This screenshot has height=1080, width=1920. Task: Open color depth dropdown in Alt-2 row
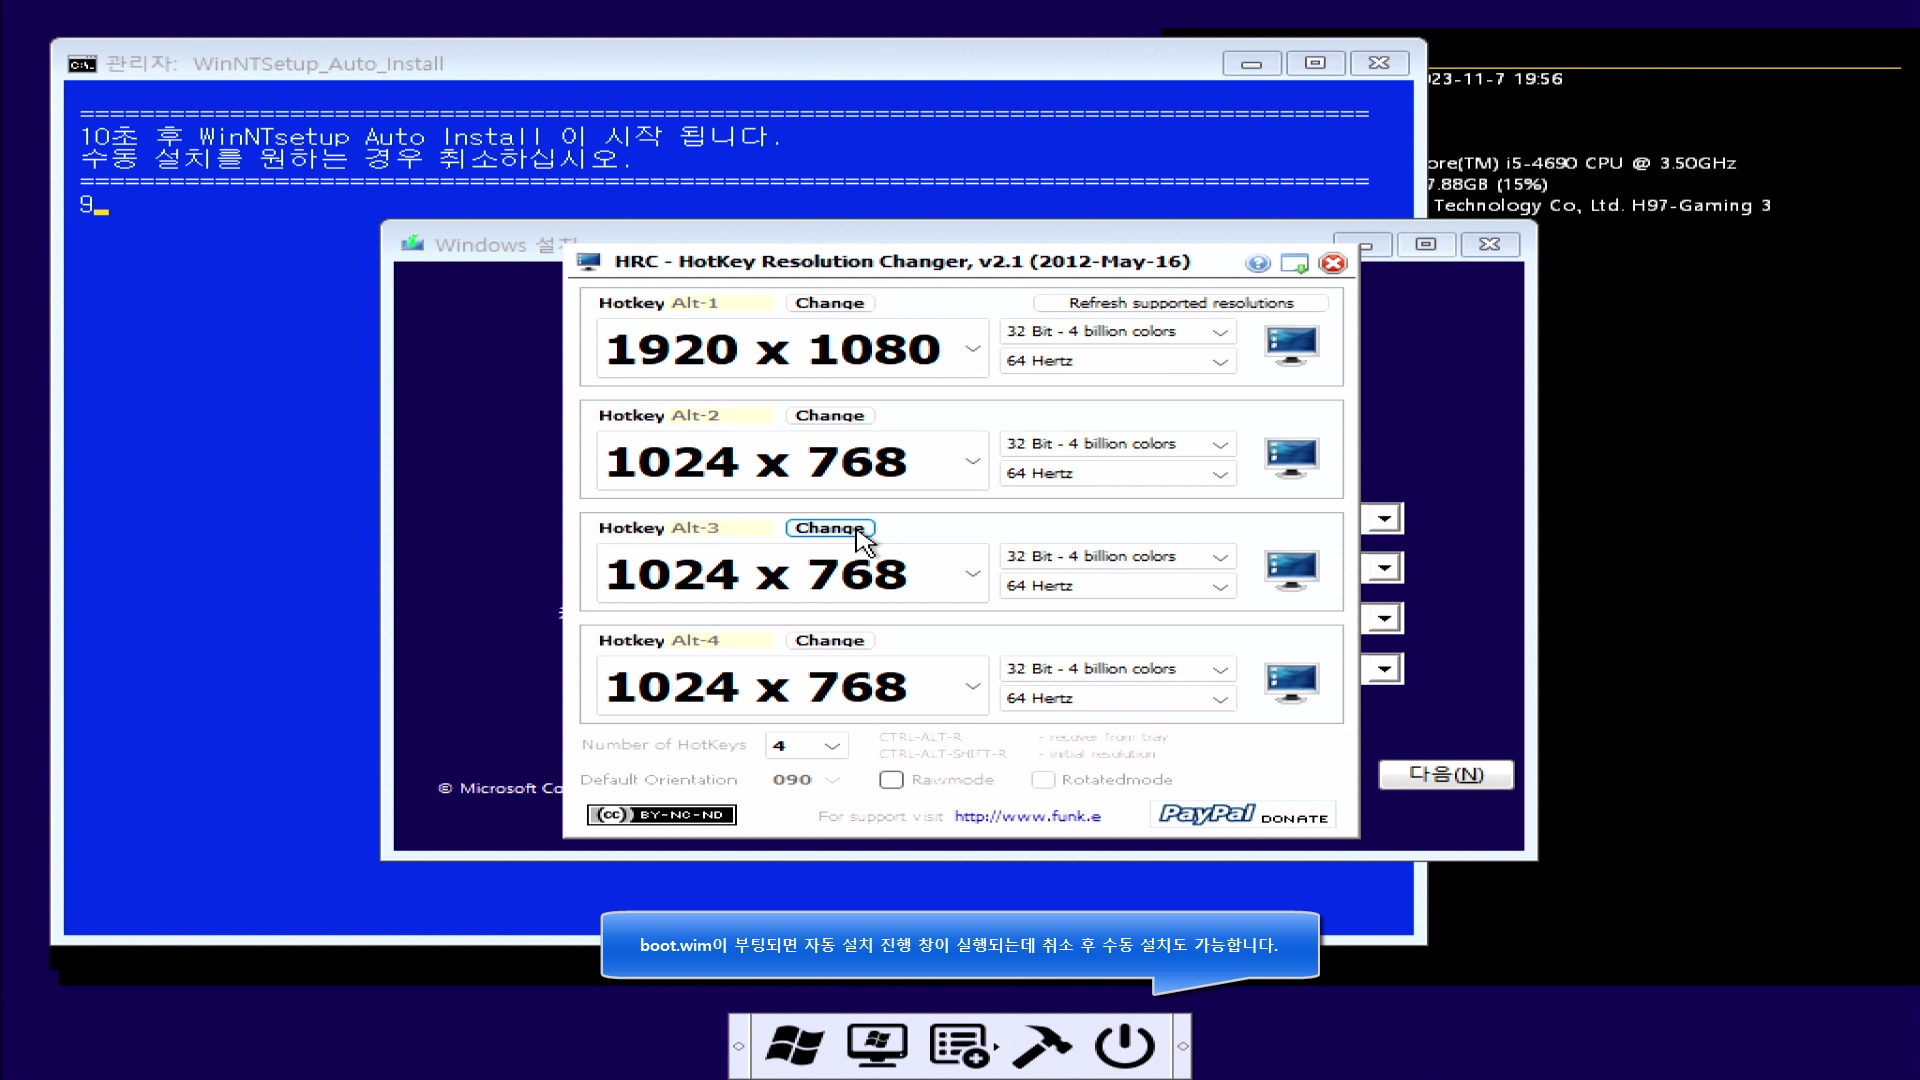[x=1219, y=444]
